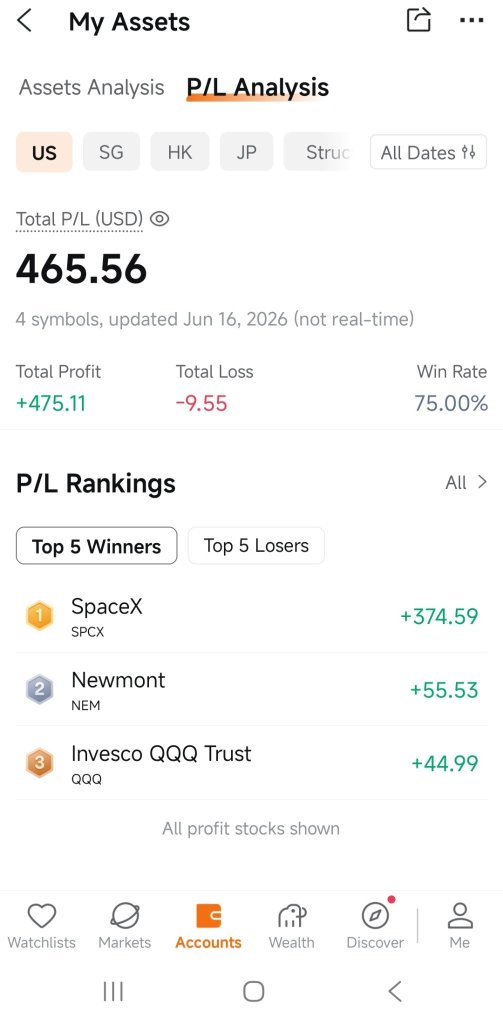Switch to the Assets Analysis tab
Viewport: 503px width, 1024px height.
pos(91,88)
